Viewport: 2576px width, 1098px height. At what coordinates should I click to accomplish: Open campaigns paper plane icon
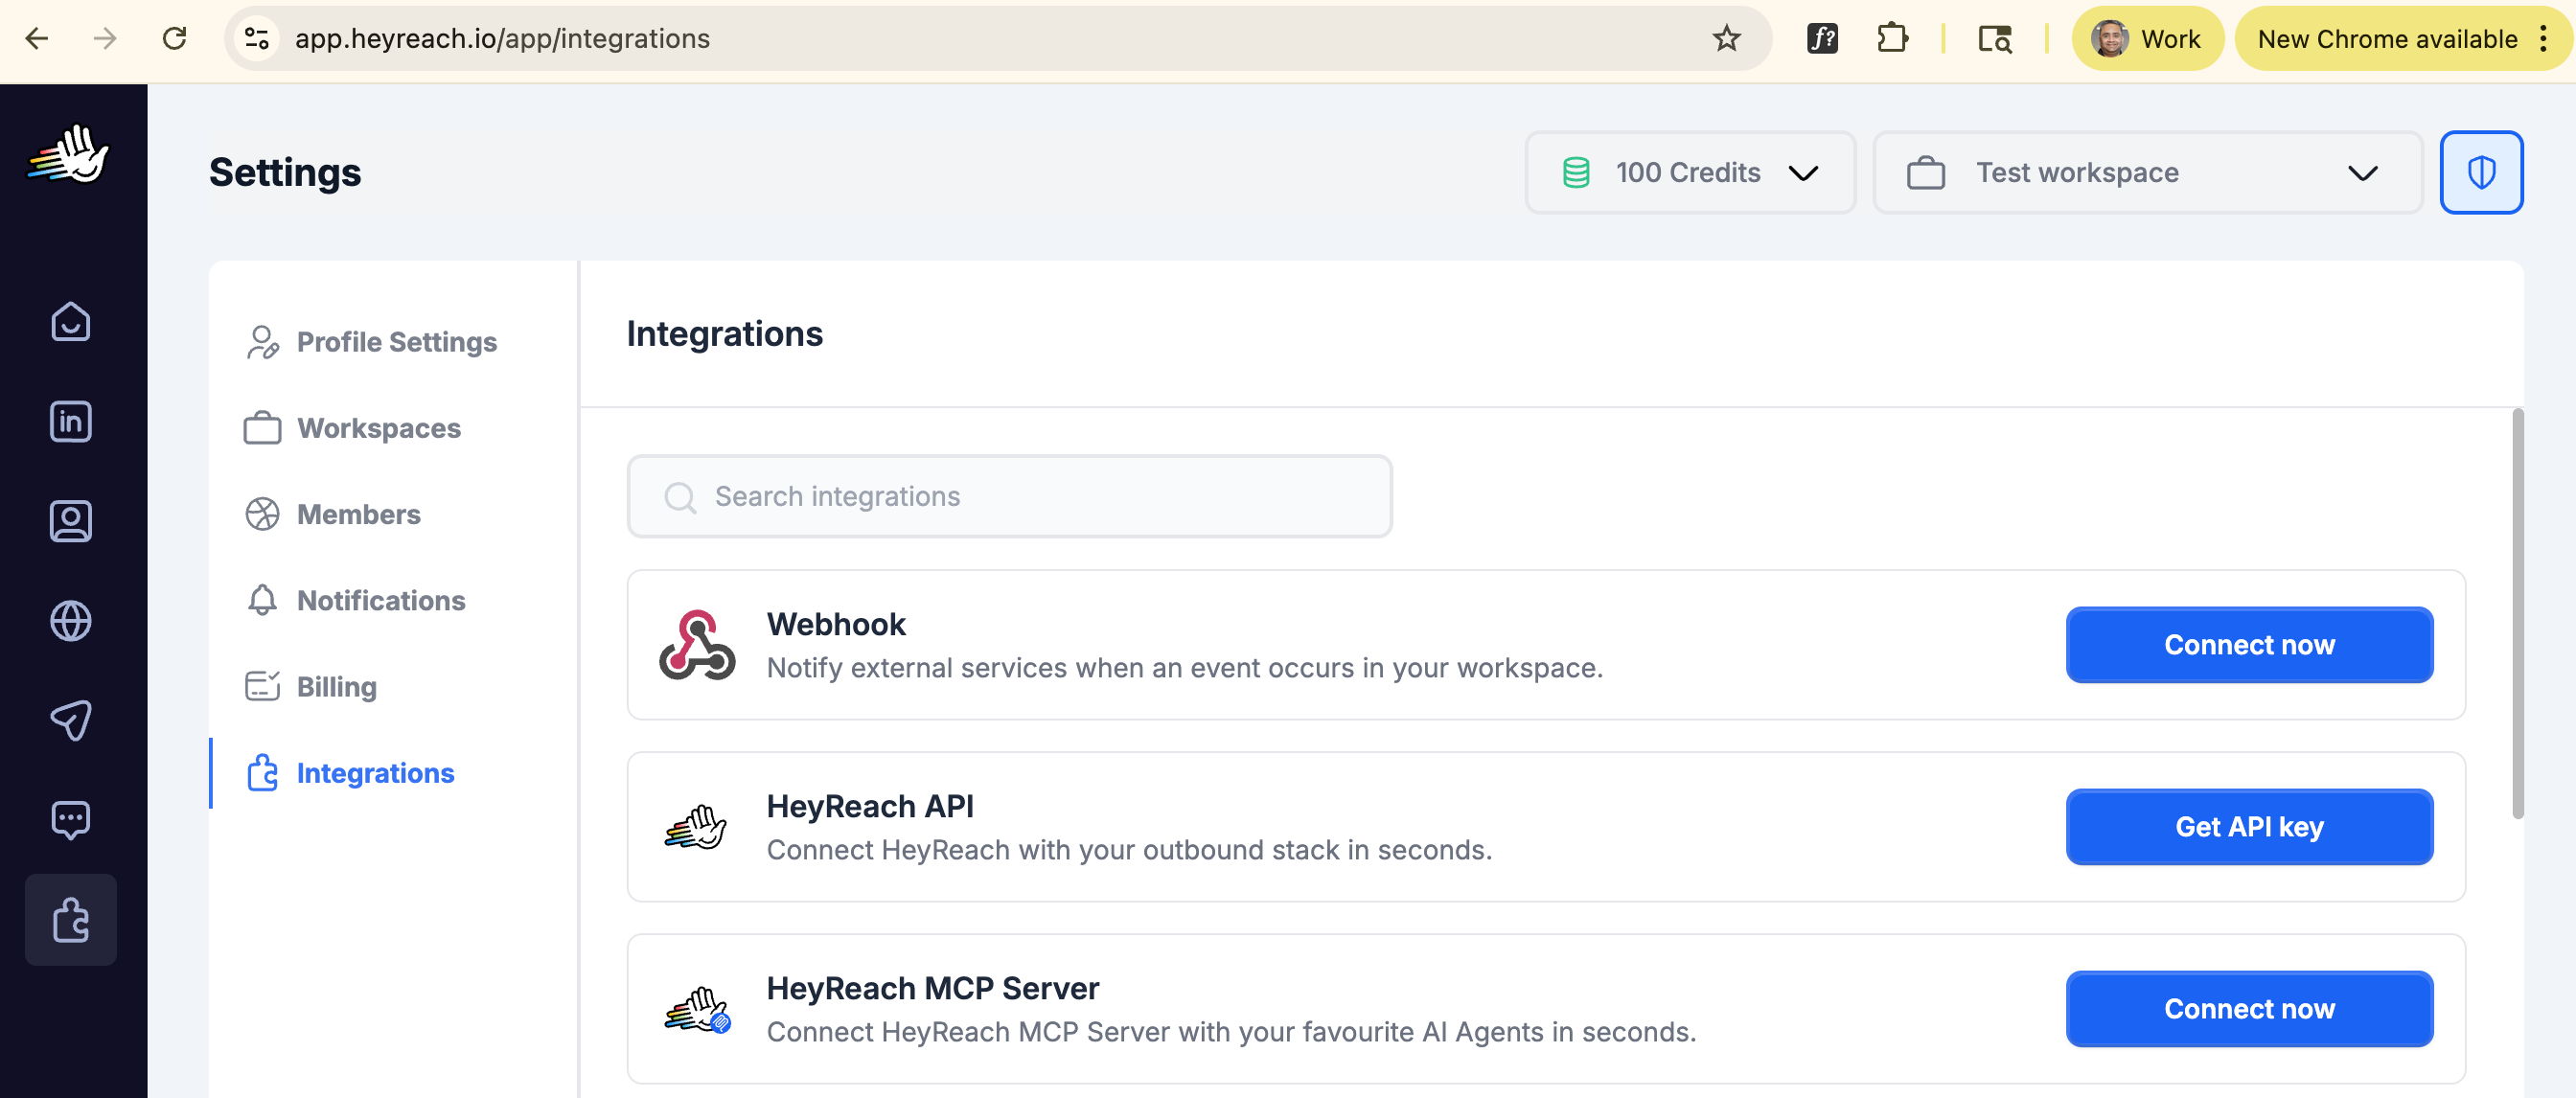pos(70,720)
